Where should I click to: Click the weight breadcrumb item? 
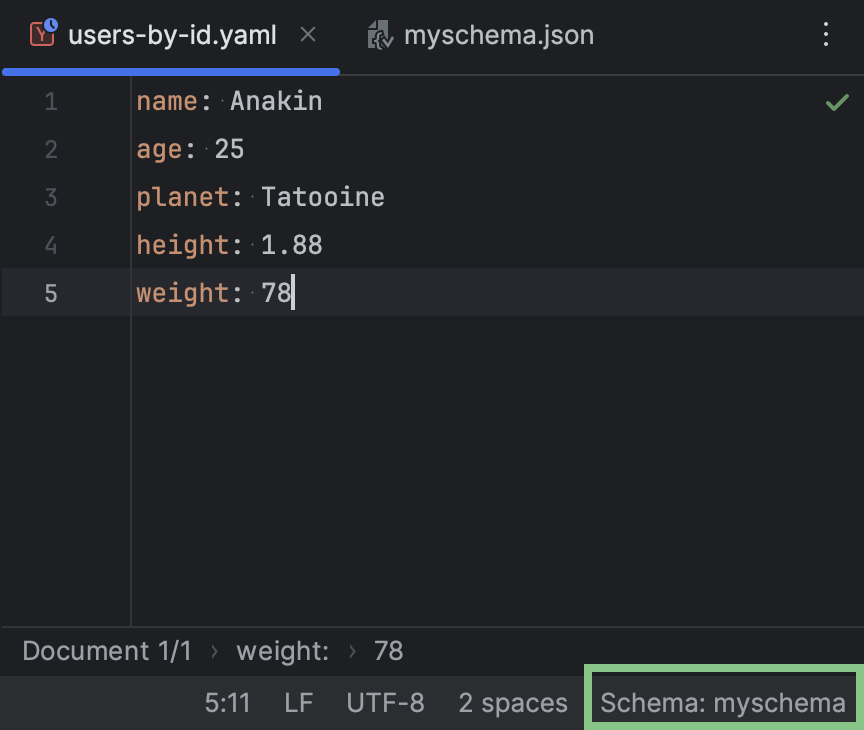[x=282, y=651]
